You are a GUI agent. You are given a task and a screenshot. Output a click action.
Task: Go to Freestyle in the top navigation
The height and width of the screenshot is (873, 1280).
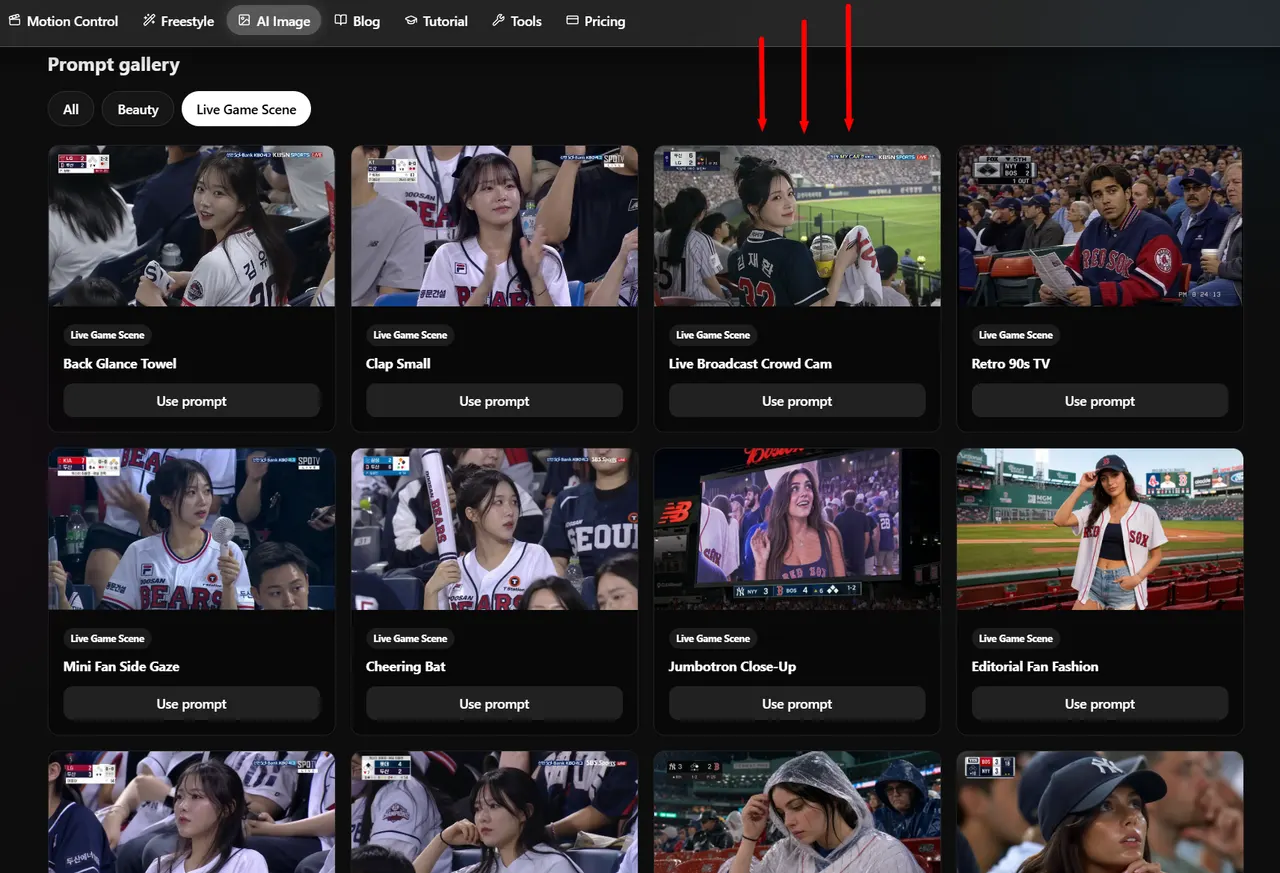point(178,21)
